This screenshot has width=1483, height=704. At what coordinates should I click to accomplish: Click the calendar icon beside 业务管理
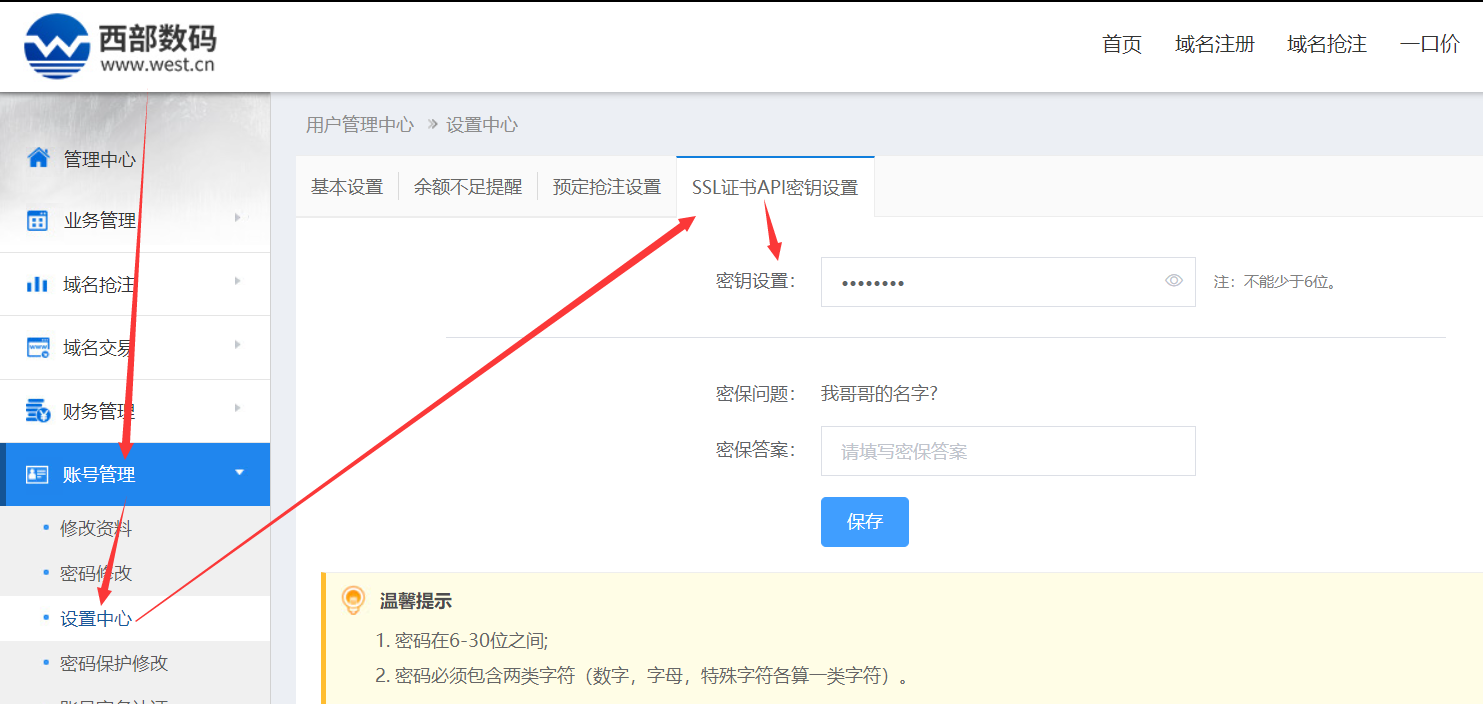click(x=38, y=221)
